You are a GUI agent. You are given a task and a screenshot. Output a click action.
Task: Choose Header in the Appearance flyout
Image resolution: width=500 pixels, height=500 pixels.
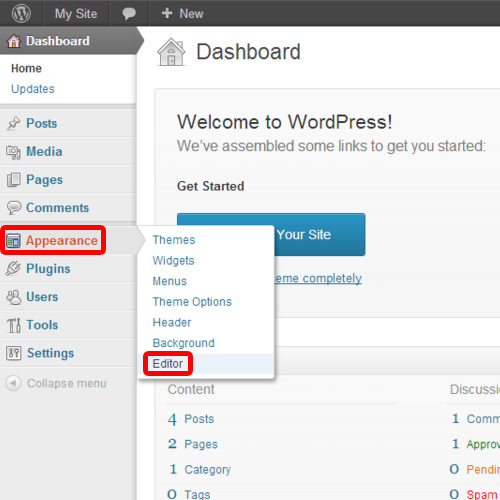[172, 322]
